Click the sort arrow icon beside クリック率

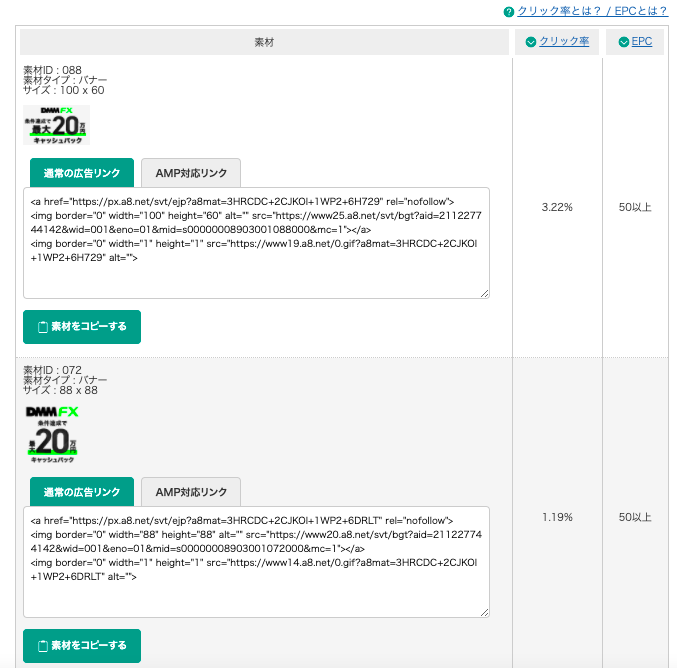pos(530,42)
